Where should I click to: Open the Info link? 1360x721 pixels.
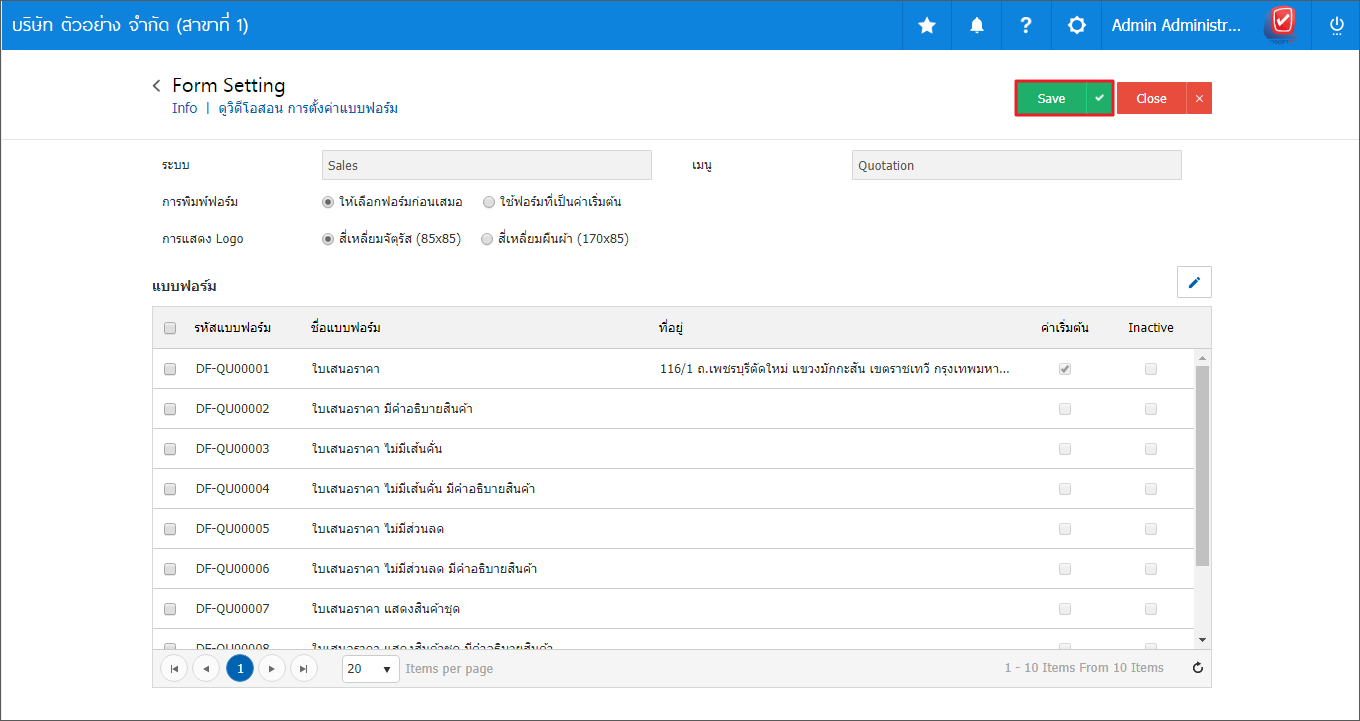(x=185, y=108)
